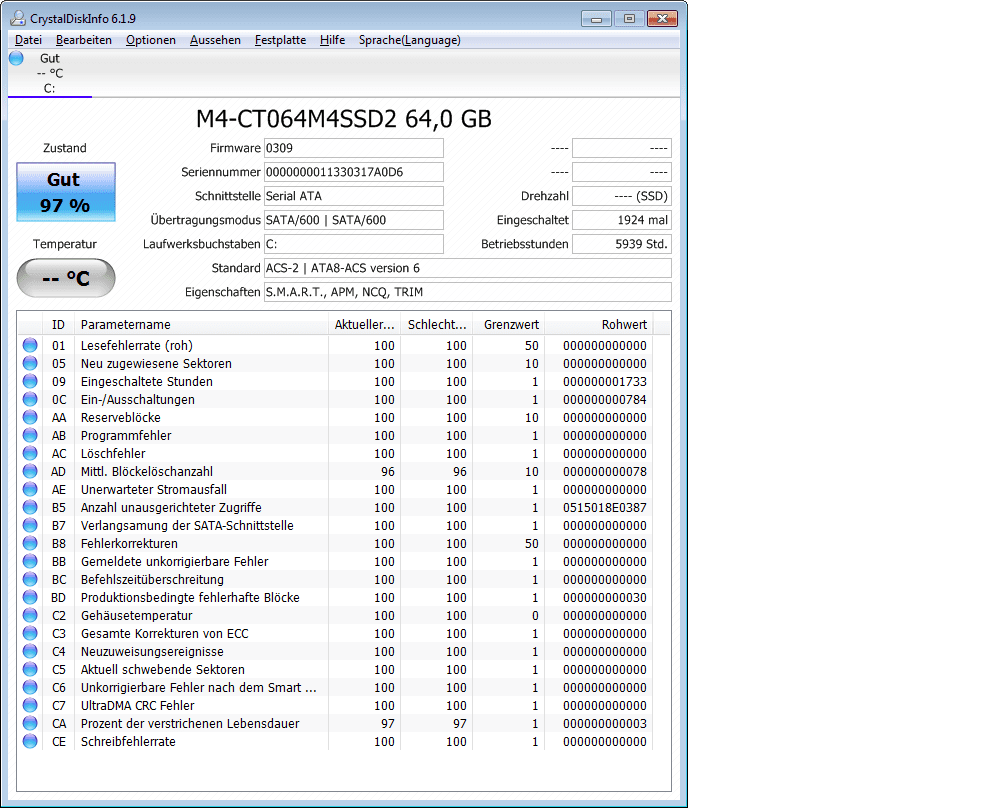Click the Schlecht... column header
1008x808 pixels.
[x=436, y=325]
